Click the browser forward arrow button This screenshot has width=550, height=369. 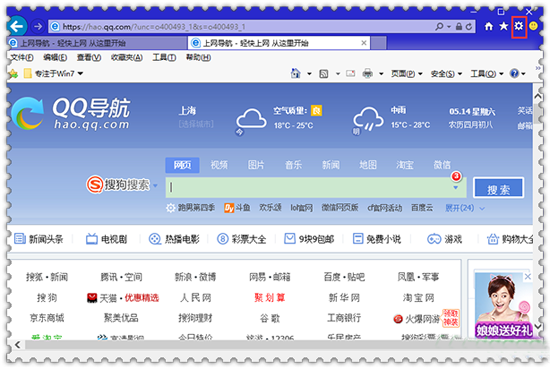(x=38, y=26)
